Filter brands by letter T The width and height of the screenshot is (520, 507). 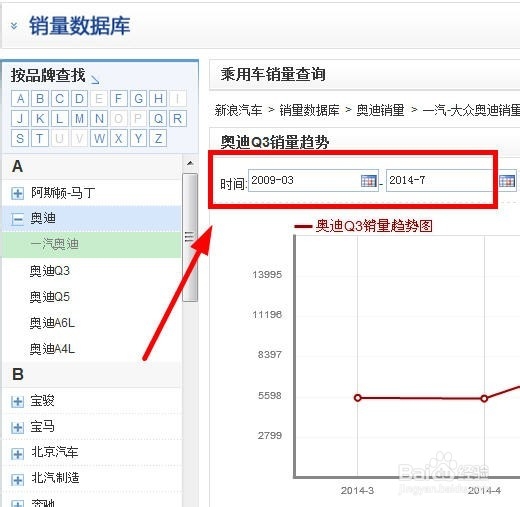point(40,138)
